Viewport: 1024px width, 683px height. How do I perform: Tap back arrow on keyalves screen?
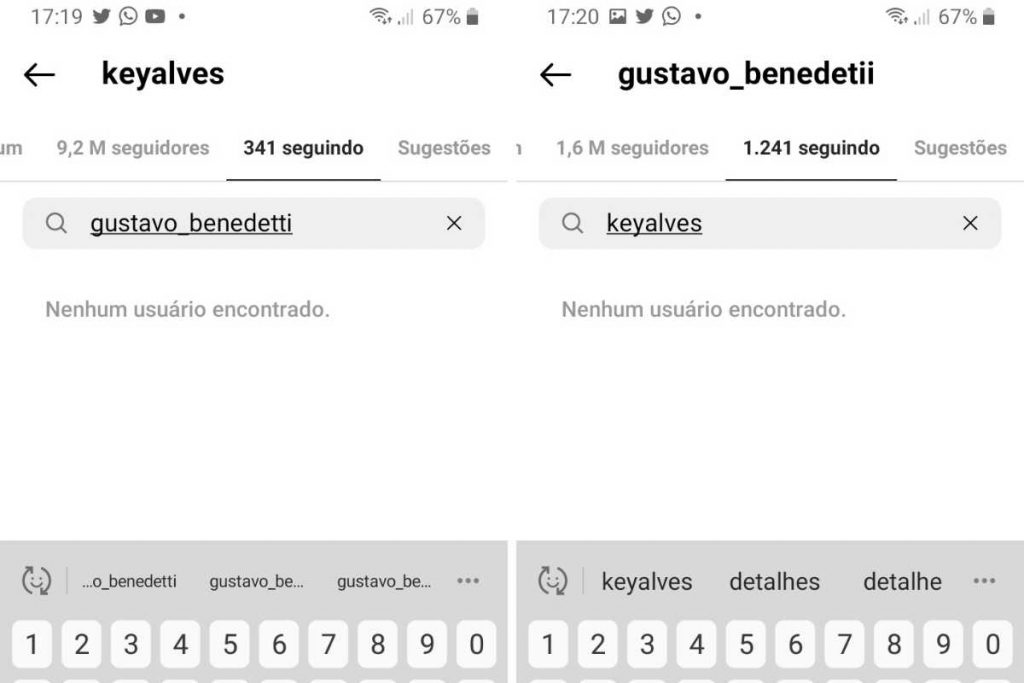tap(39, 75)
